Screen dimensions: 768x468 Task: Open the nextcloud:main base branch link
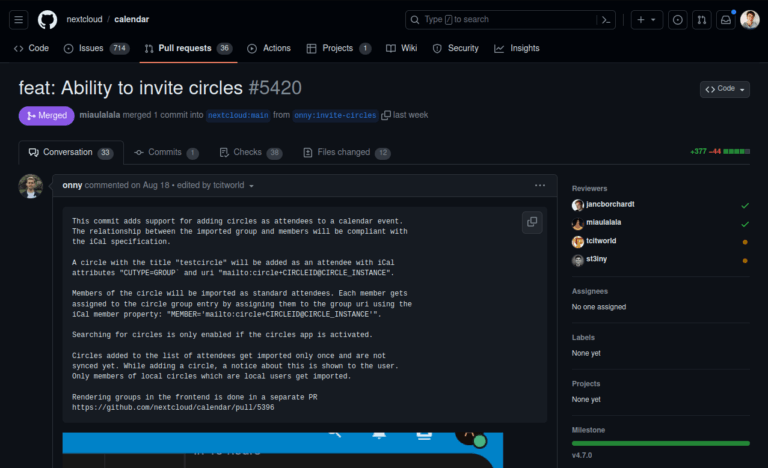[238, 115]
